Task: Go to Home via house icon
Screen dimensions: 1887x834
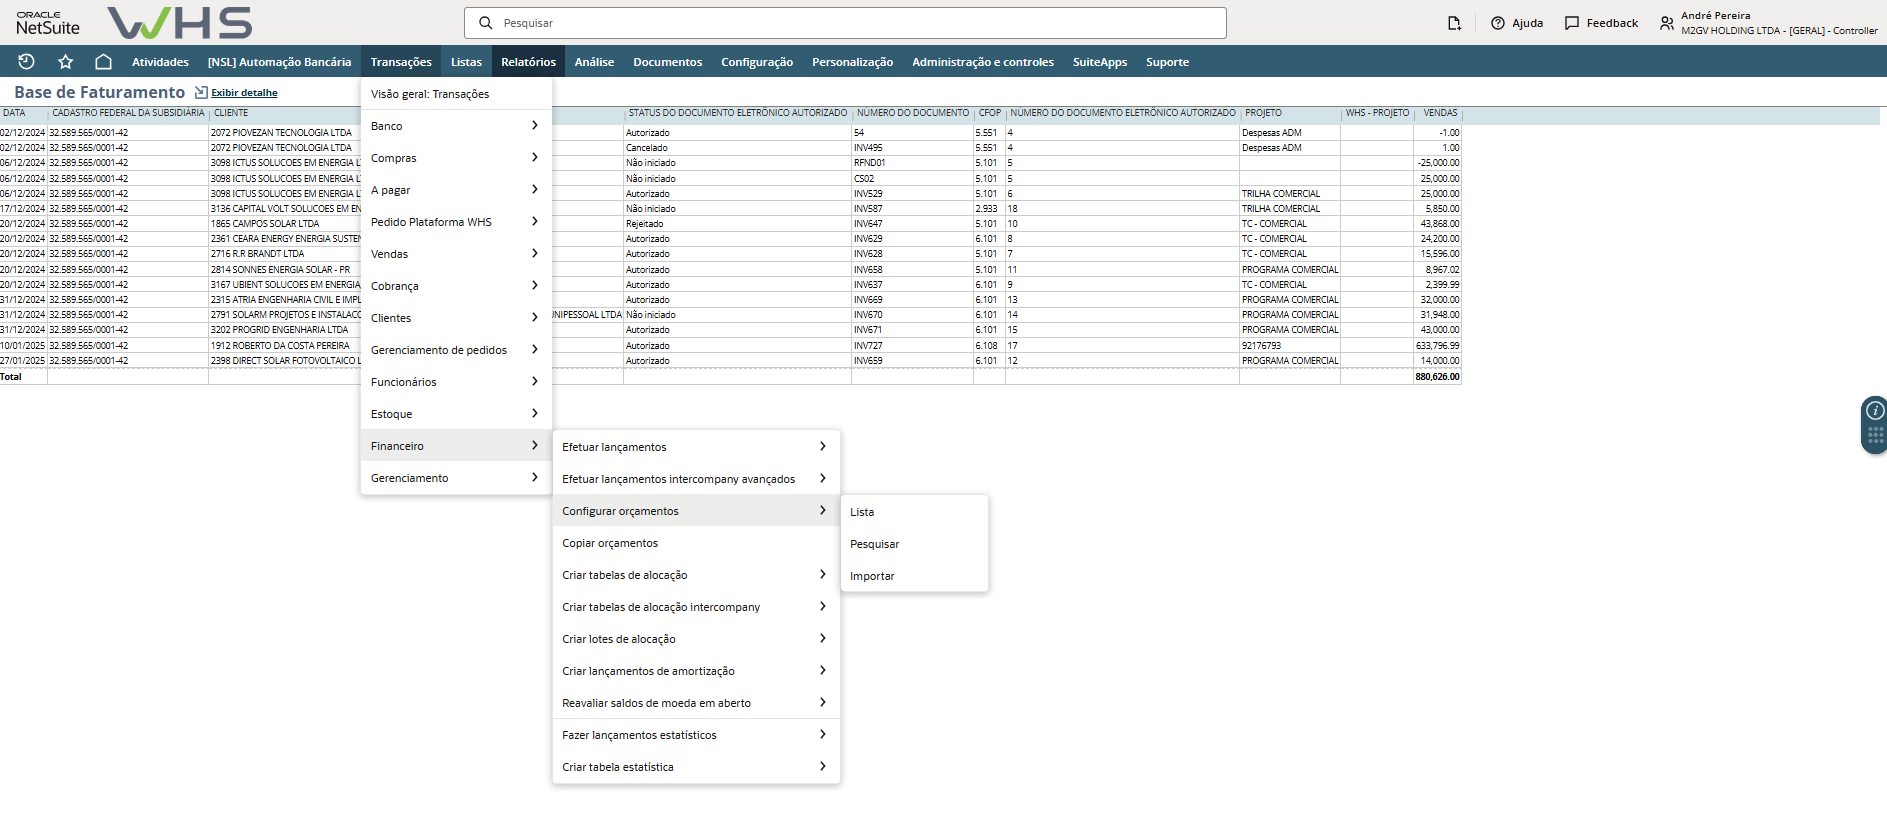Action: coord(103,62)
